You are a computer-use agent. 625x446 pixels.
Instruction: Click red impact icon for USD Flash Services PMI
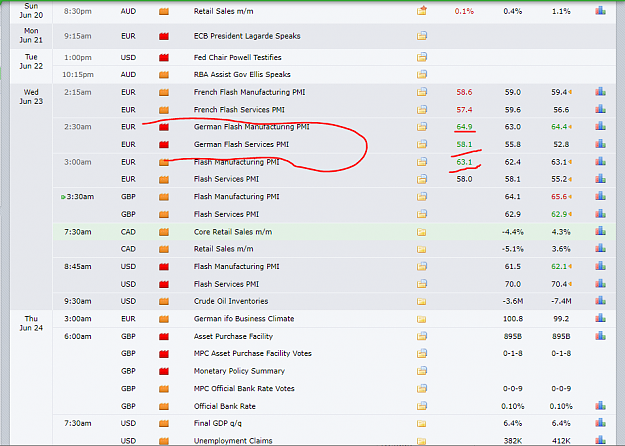click(164, 285)
